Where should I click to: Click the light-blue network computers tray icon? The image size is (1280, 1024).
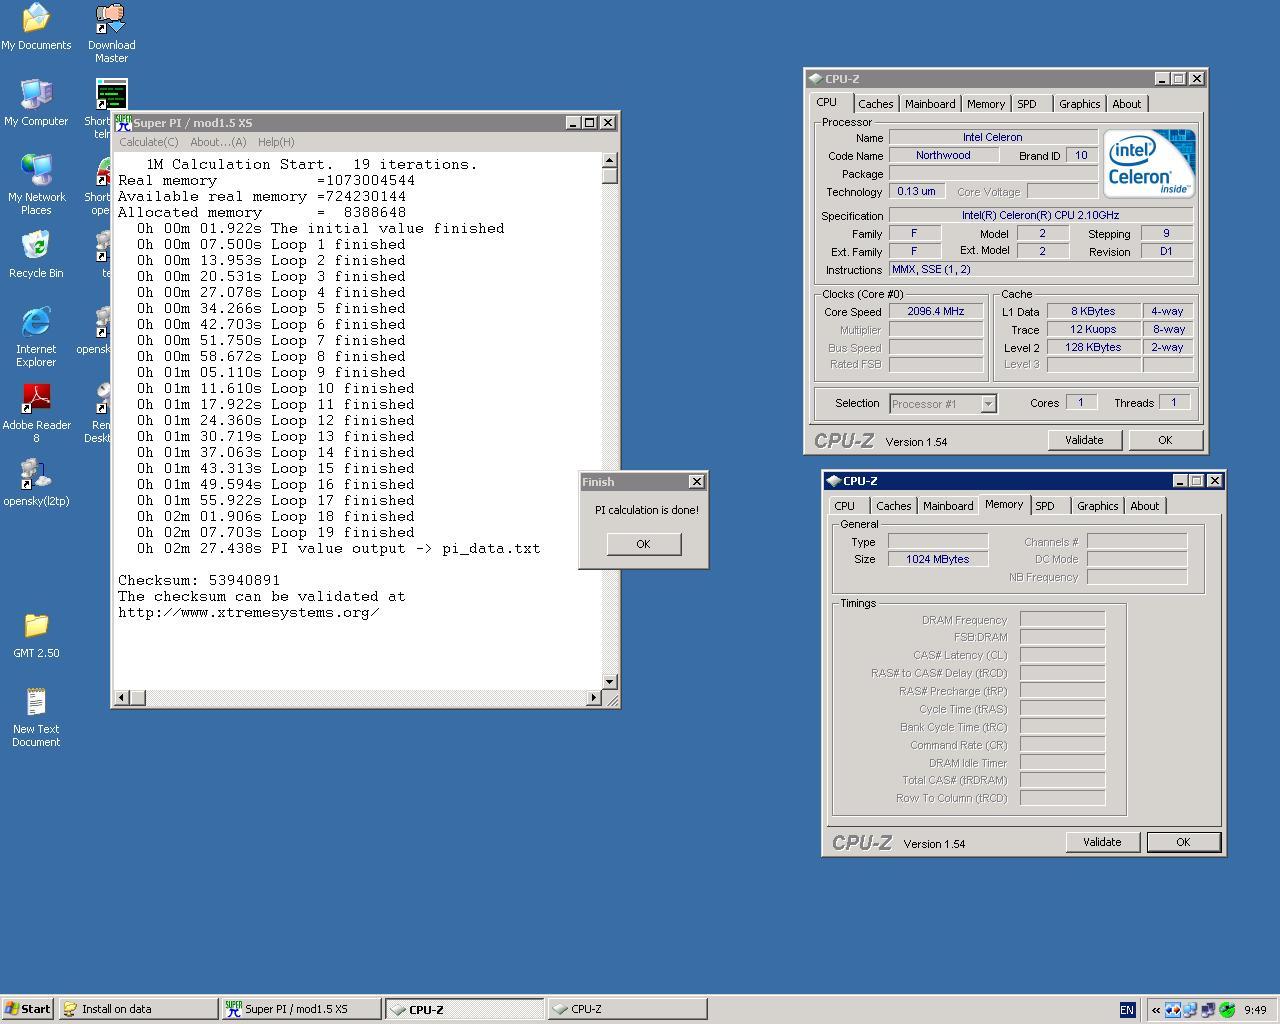coord(1190,1010)
